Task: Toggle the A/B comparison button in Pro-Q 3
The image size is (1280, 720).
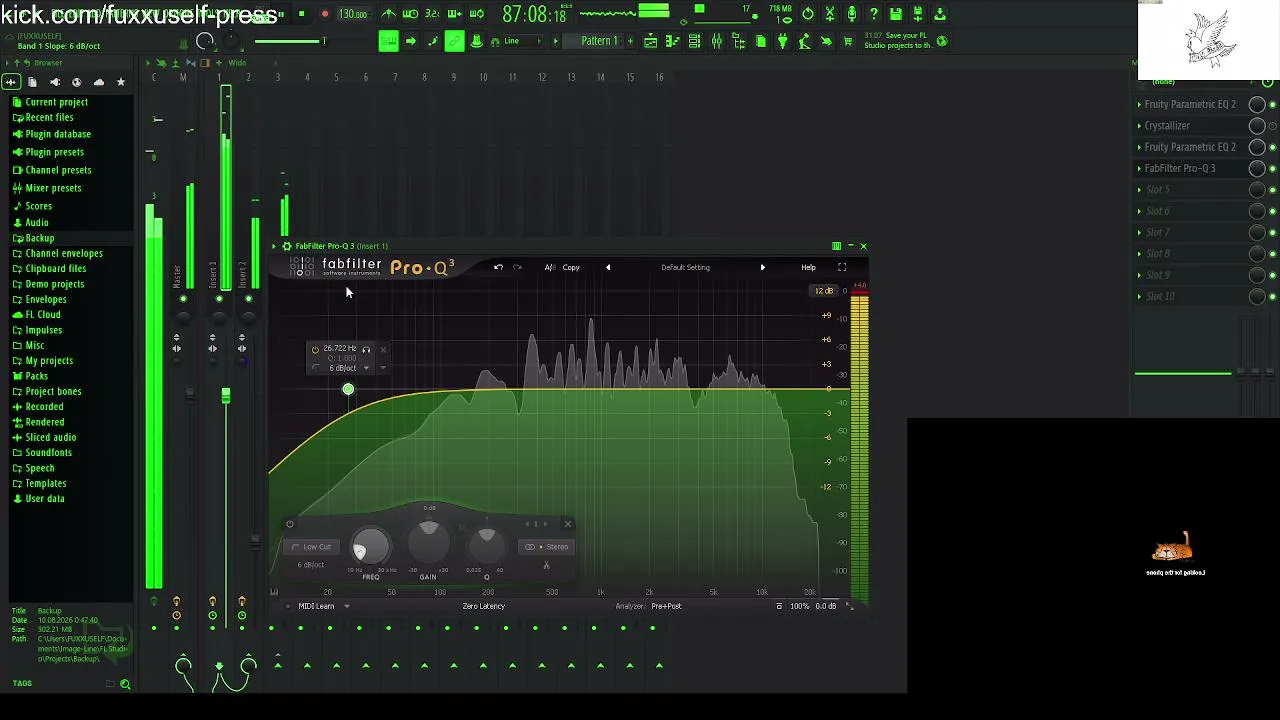Action: (x=549, y=267)
